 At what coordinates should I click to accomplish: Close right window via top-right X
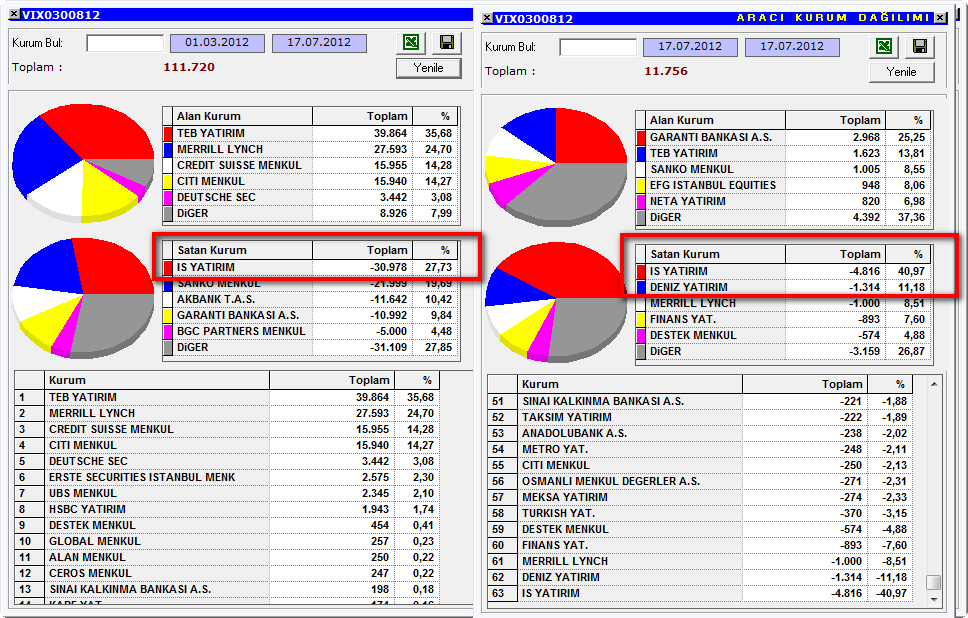(x=940, y=18)
